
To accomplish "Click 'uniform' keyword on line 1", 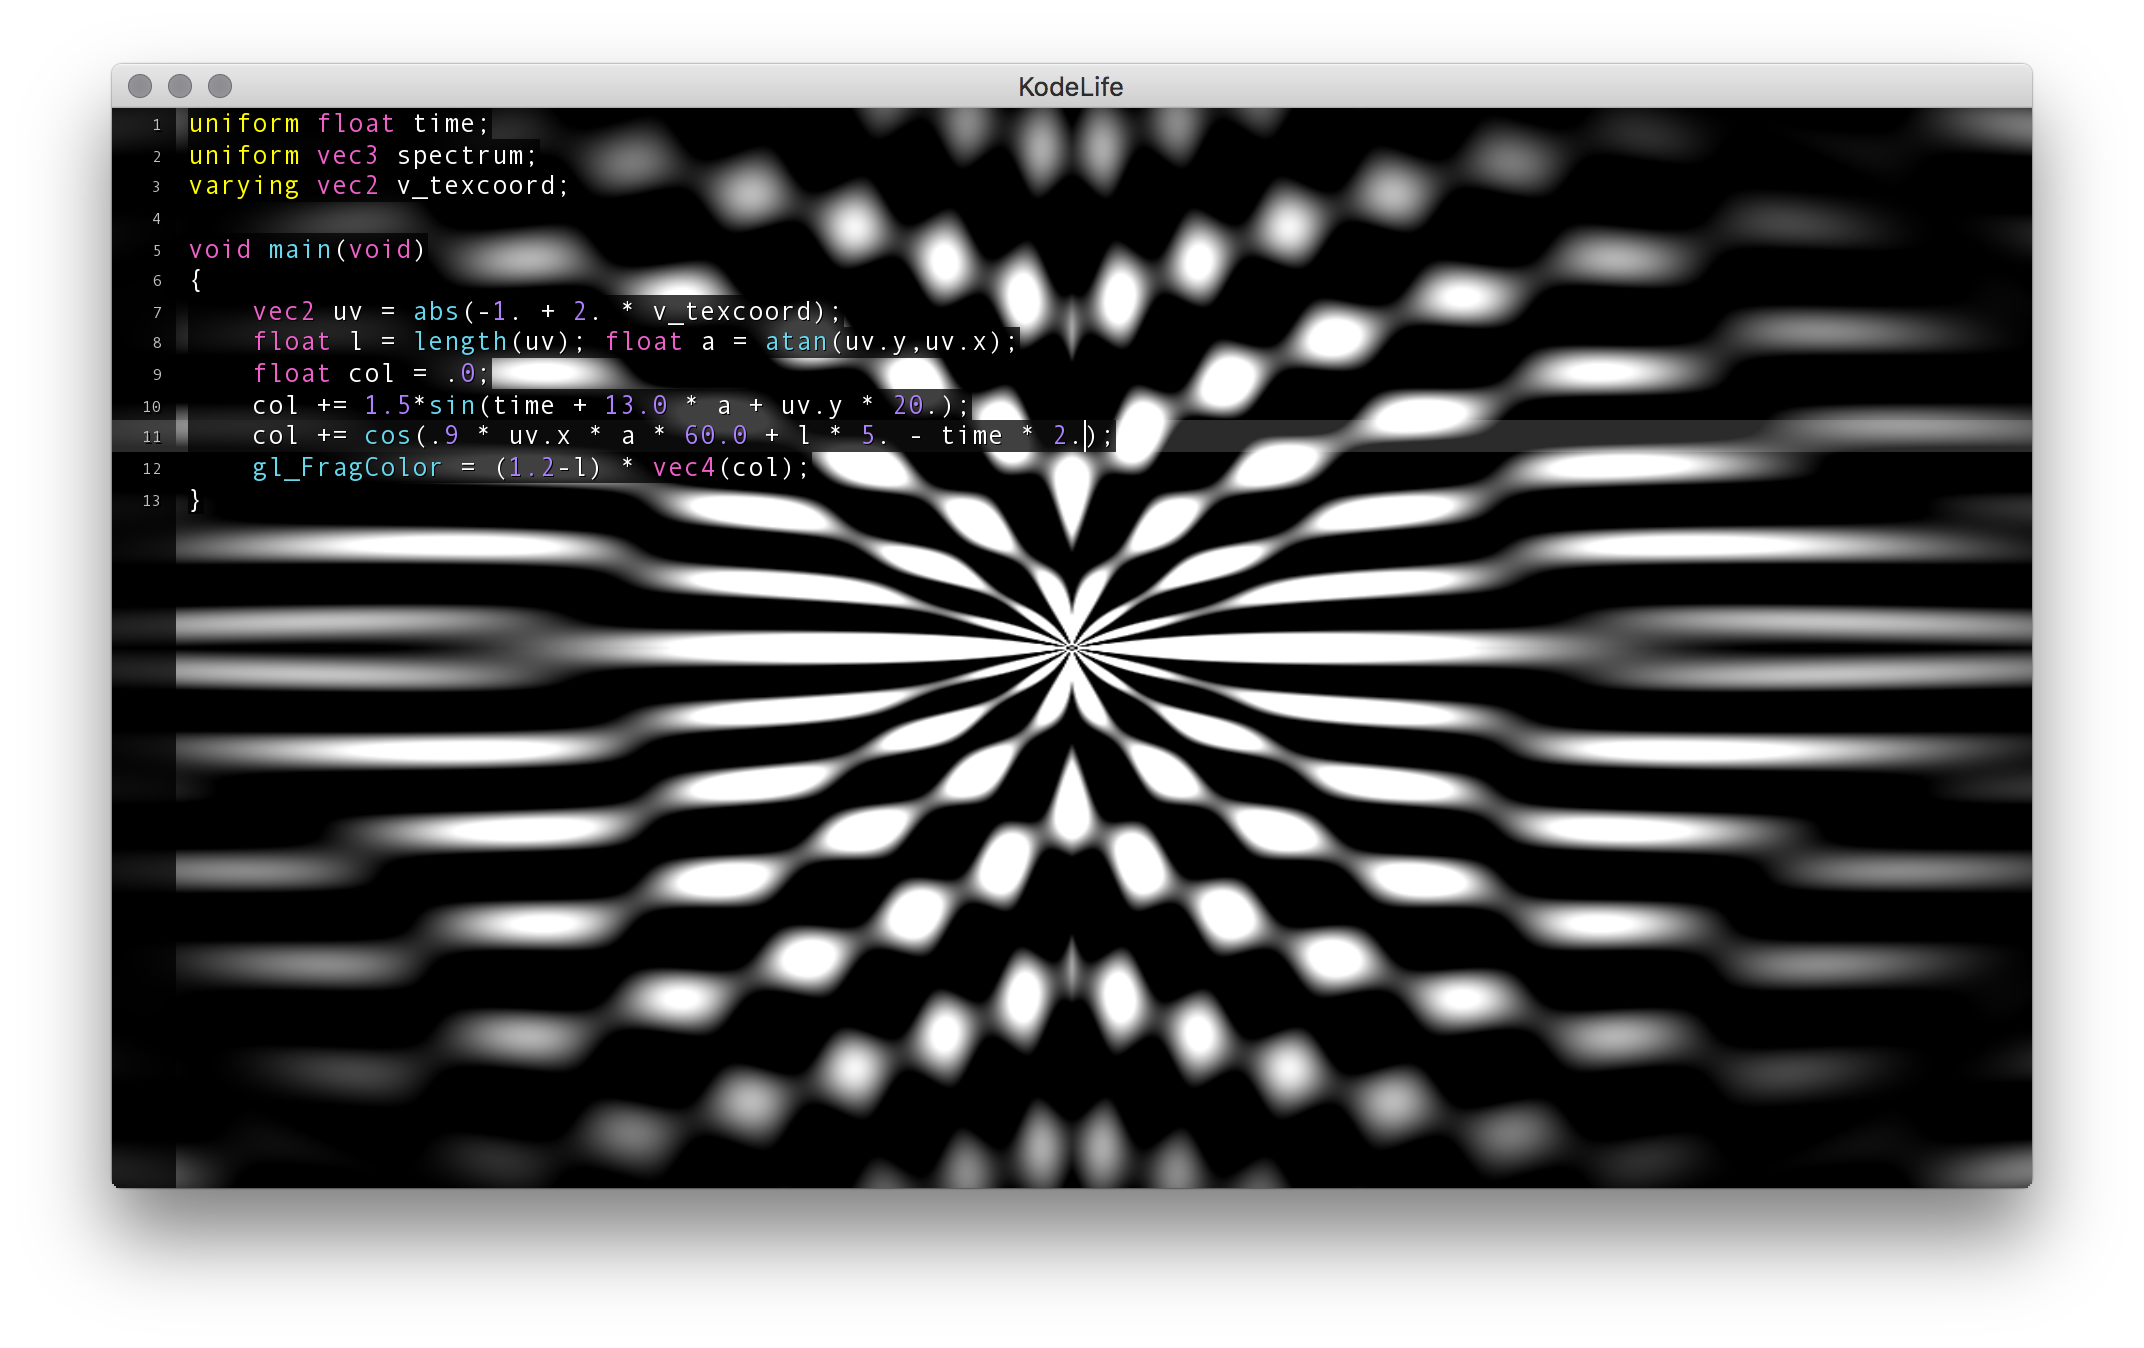I will [245, 124].
